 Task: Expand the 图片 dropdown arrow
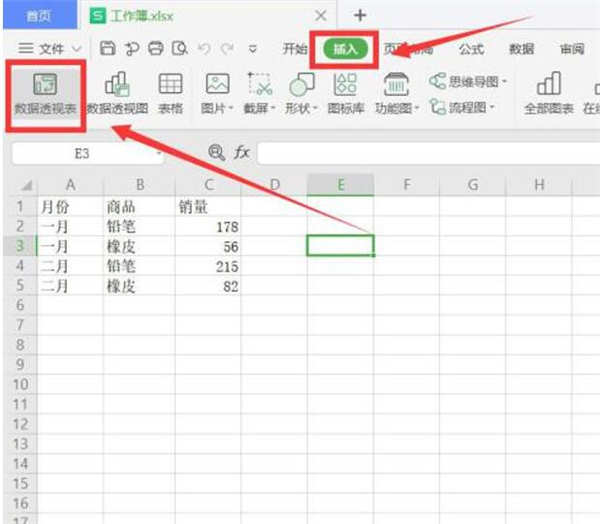pos(231,108)
